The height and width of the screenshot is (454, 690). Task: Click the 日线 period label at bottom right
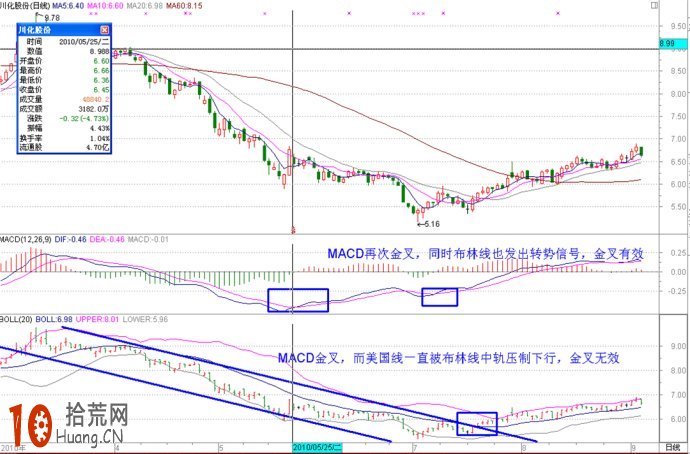672,448
